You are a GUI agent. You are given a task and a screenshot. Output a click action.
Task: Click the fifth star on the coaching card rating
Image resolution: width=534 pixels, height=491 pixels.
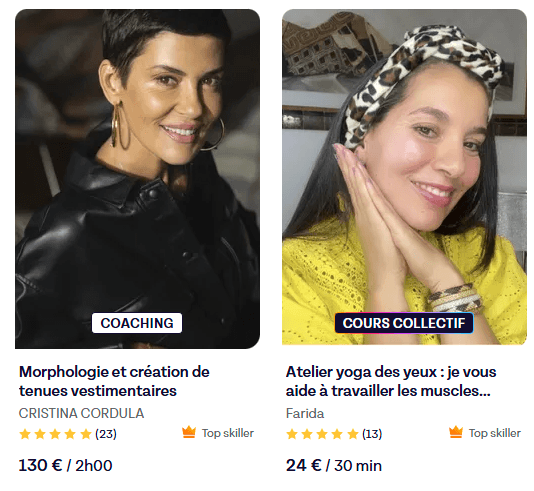(x=86, y=434)
